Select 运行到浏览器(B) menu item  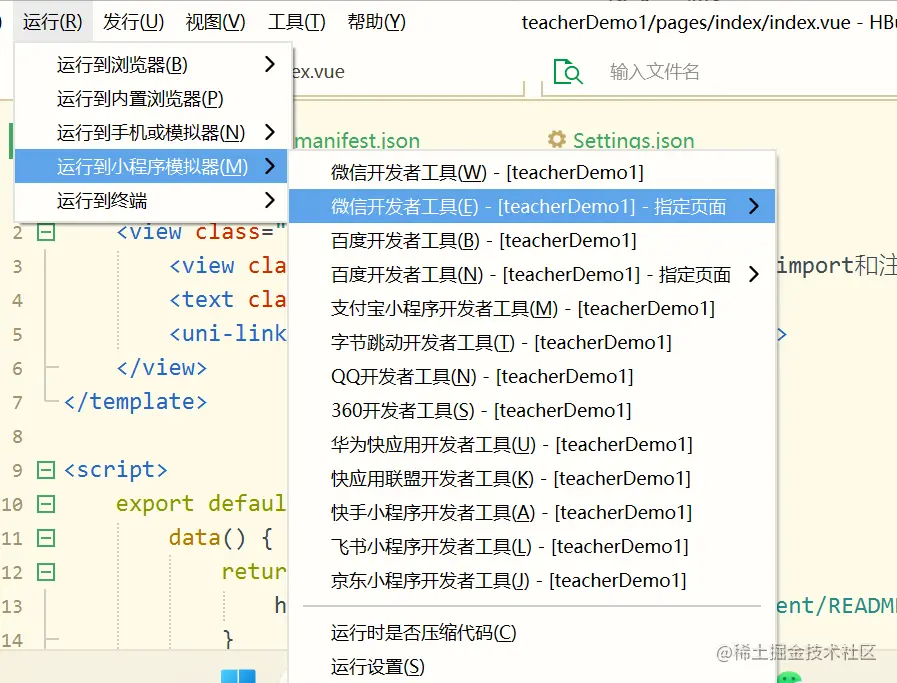pyautogui.click(x=151, y=65)
